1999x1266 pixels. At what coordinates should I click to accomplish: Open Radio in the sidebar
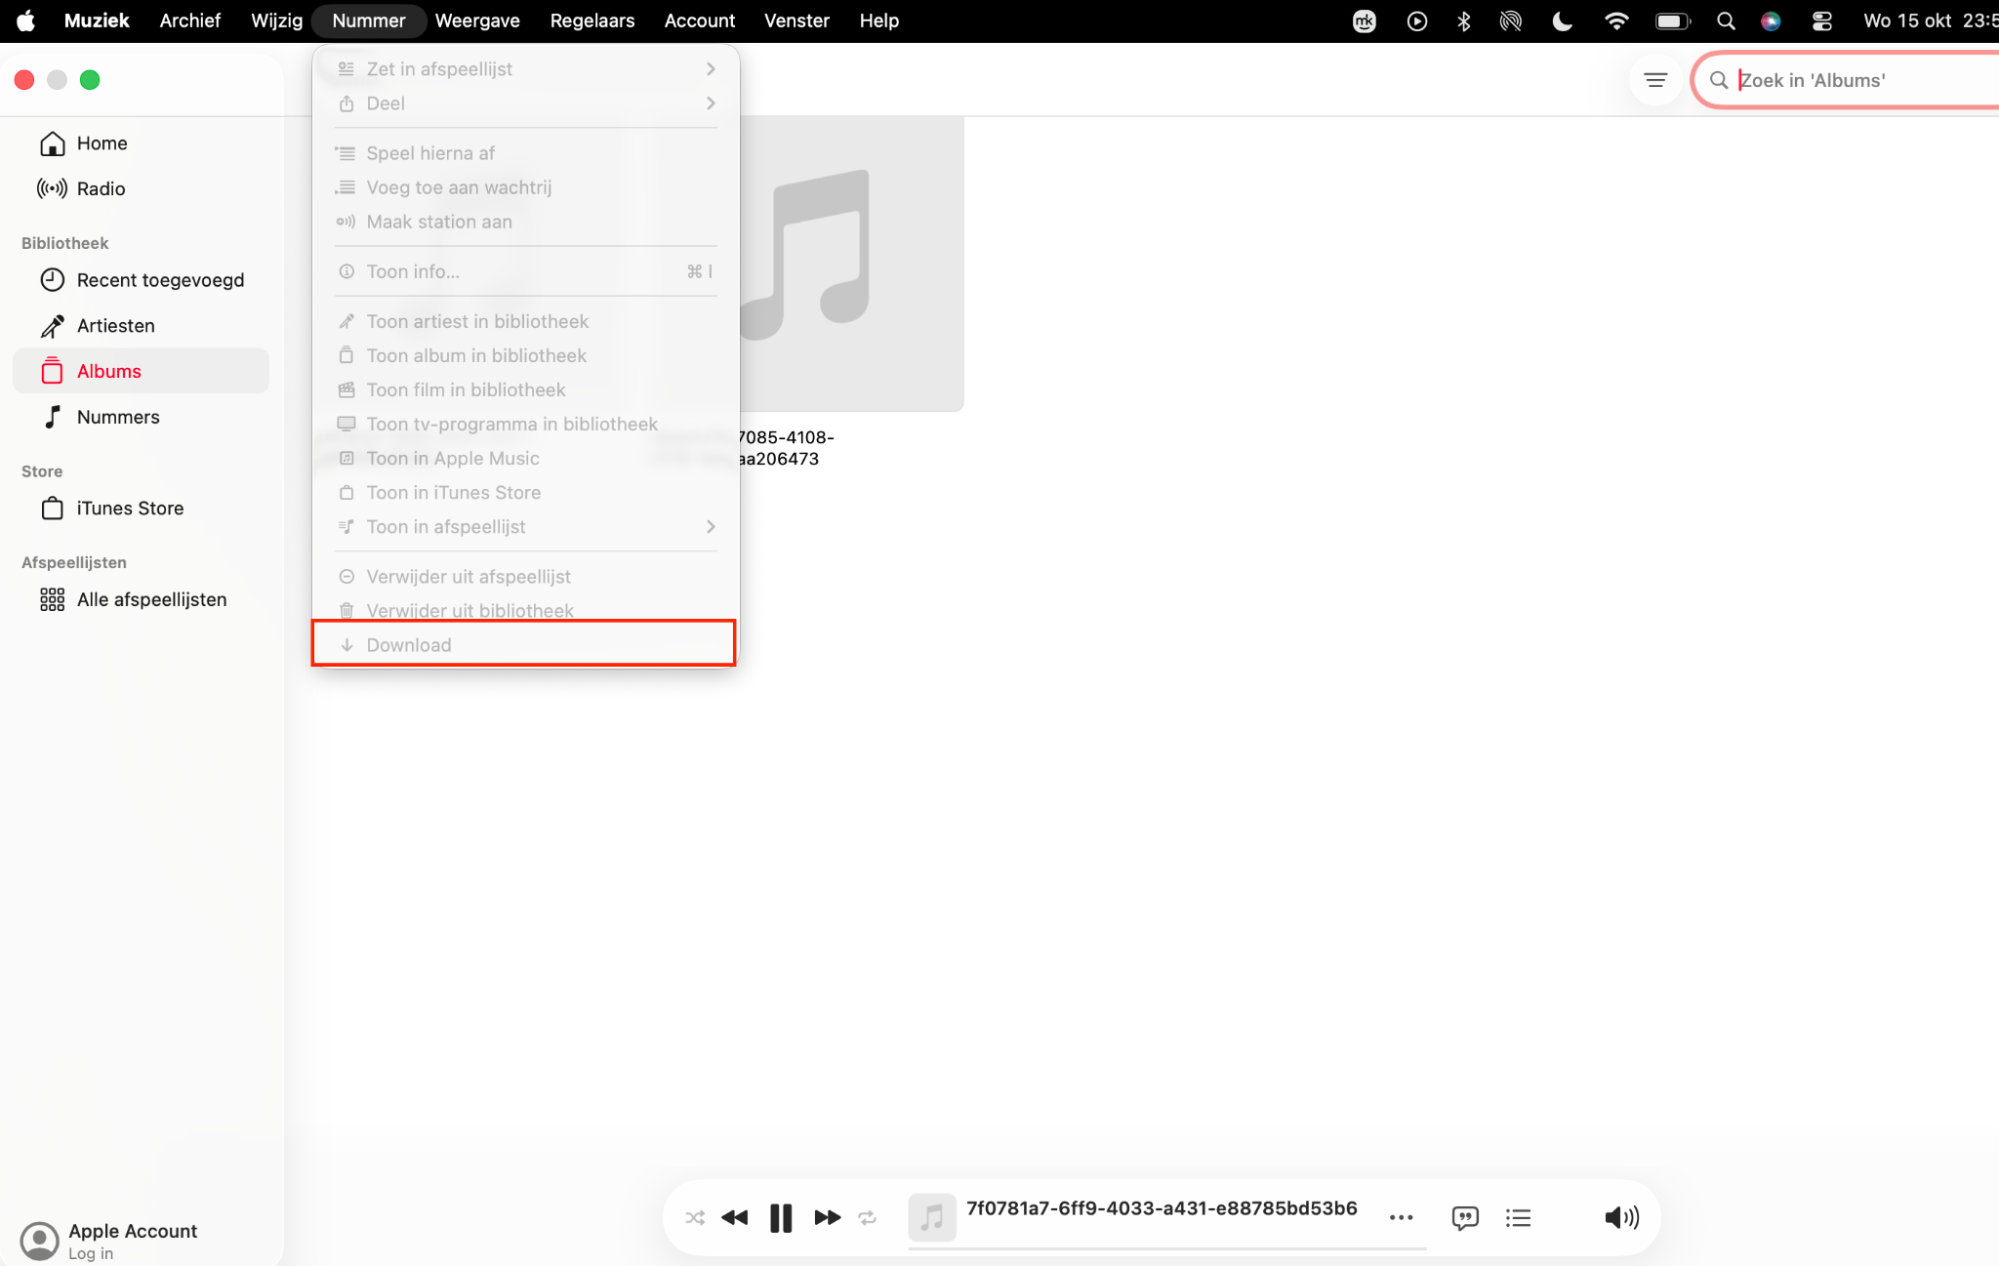click(x=101, y=189)
